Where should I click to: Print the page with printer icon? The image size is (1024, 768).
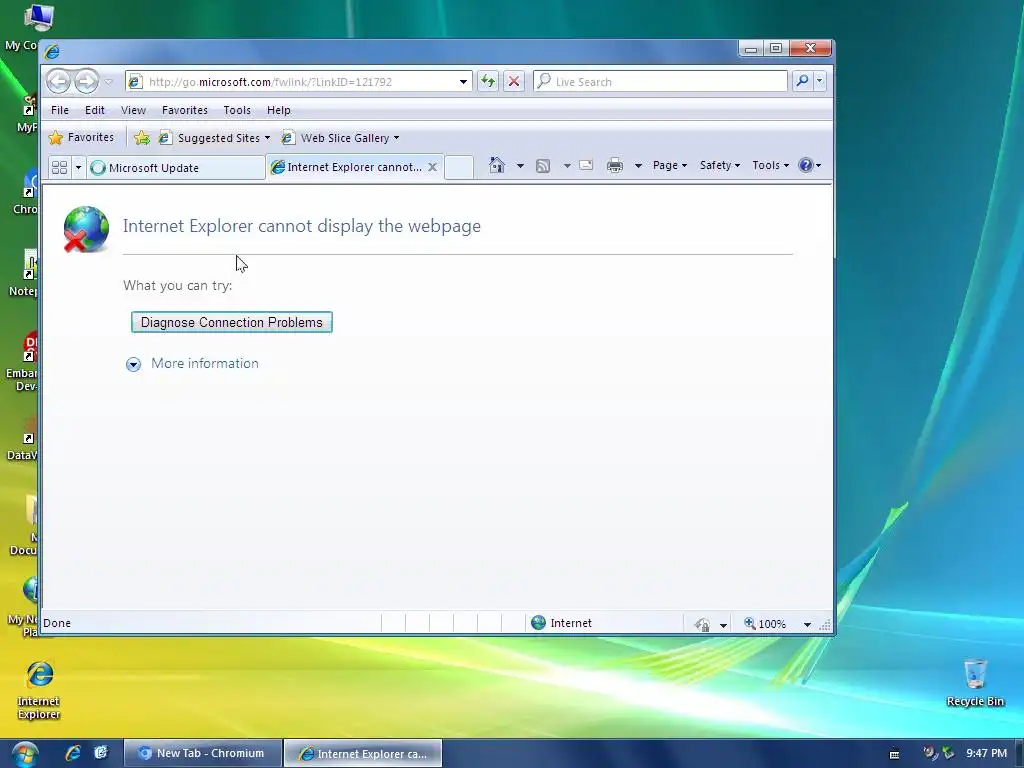click(615, 166)
